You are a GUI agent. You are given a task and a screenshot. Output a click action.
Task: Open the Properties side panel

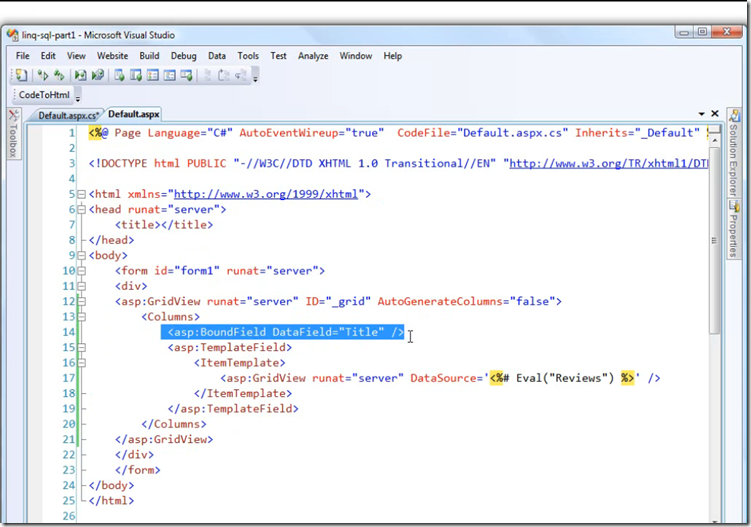[734, 229]
